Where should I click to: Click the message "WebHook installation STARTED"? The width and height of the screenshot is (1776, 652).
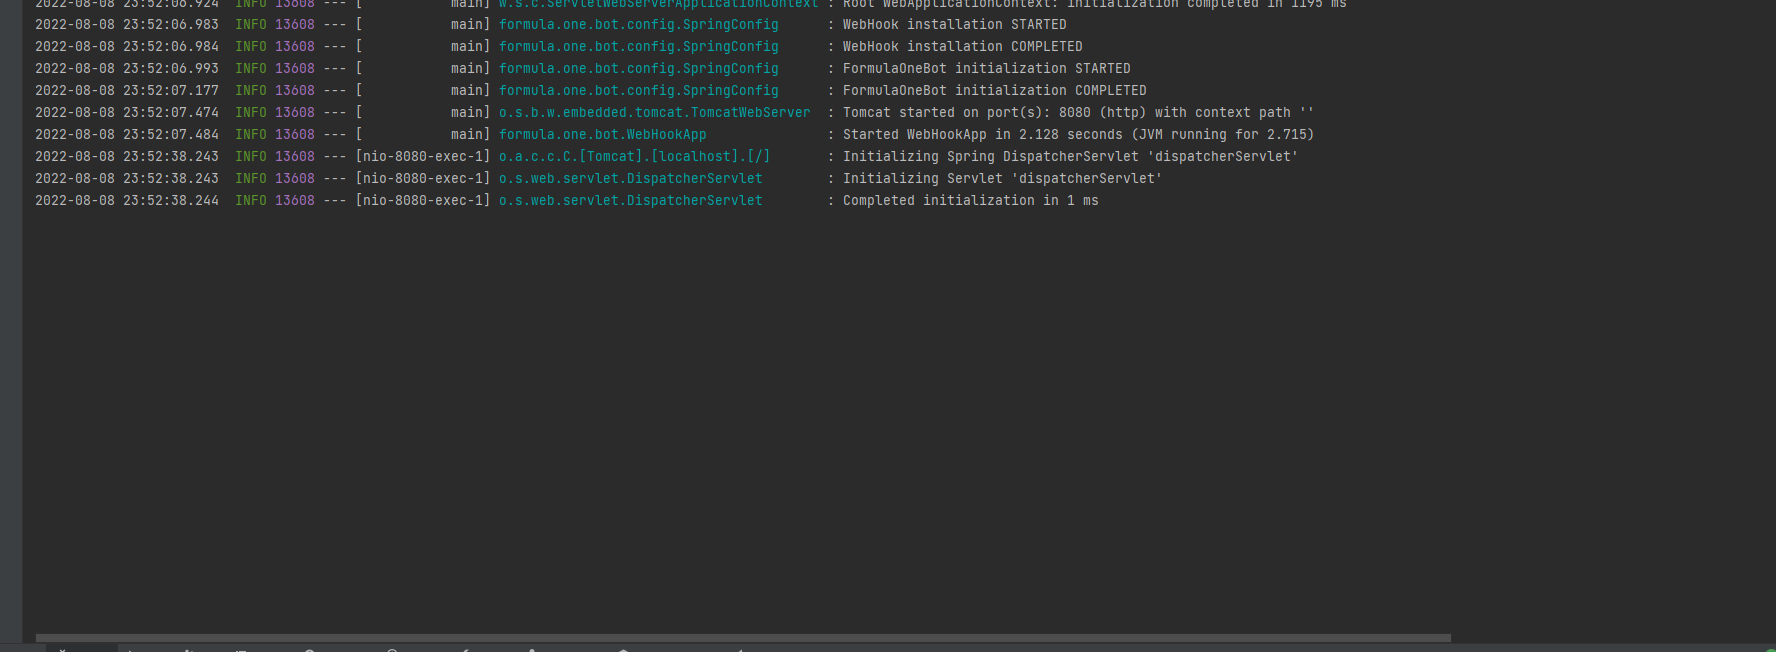pos(954,24)
